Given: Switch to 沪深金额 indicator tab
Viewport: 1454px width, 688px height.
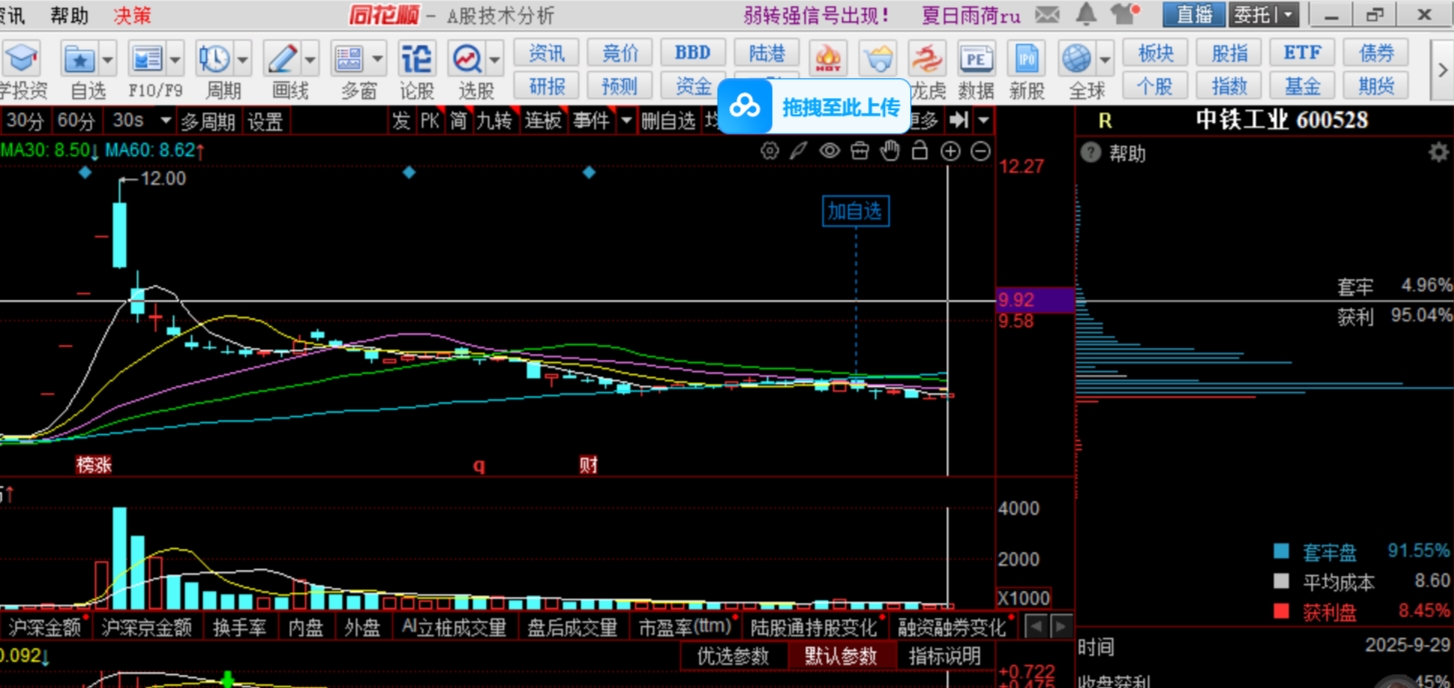Looking at the screenshot, I should click(46, 627).
